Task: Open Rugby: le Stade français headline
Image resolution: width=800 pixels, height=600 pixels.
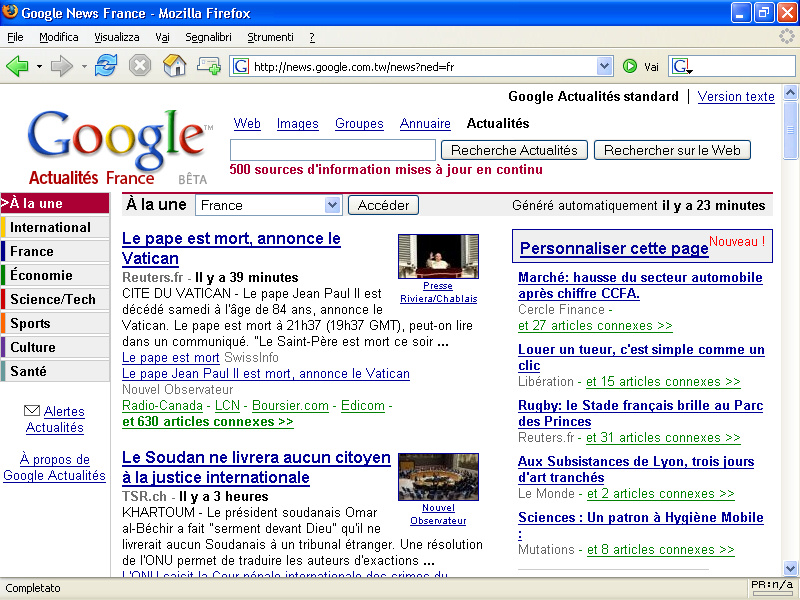Action: point(640,413)
